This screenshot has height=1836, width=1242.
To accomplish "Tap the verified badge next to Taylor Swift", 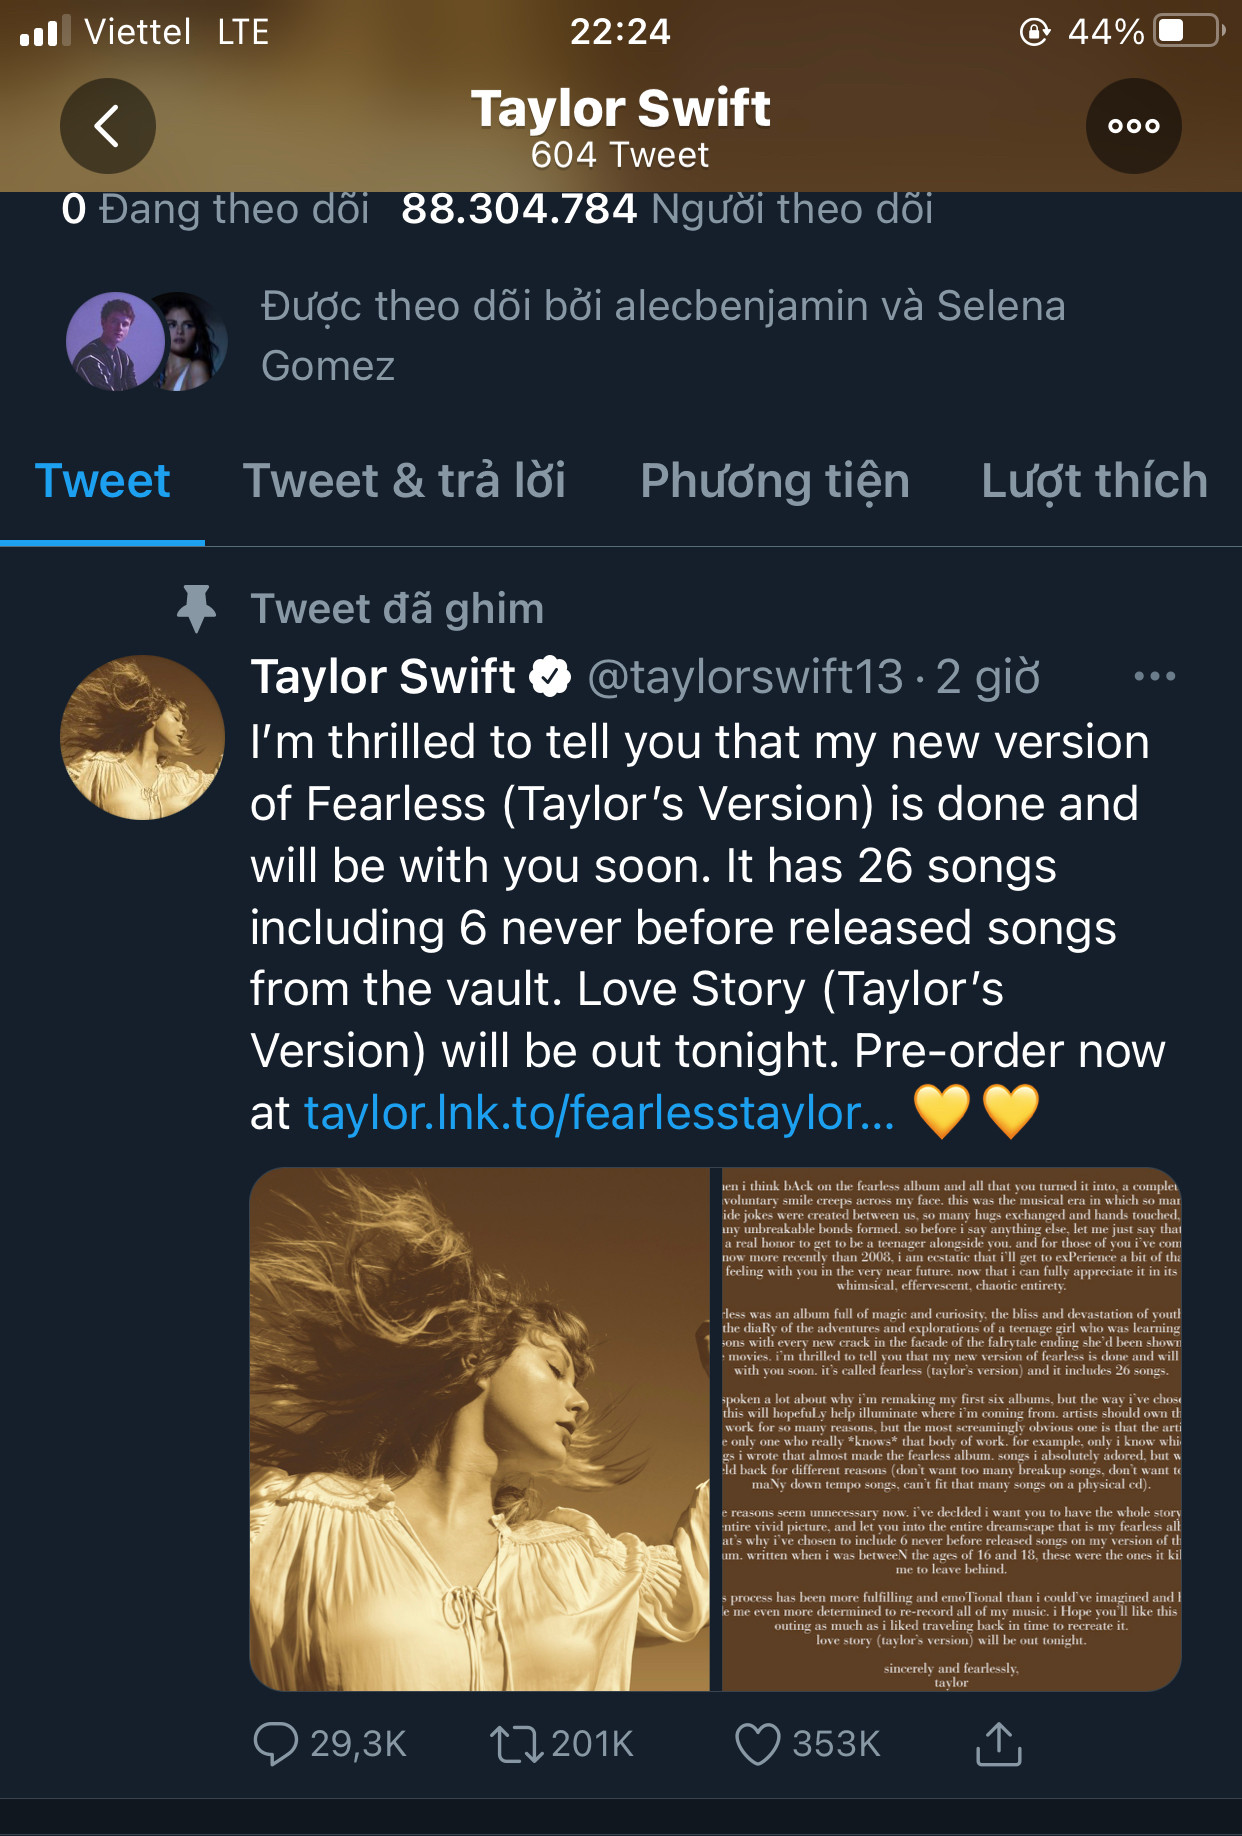I will coord(549,676).
